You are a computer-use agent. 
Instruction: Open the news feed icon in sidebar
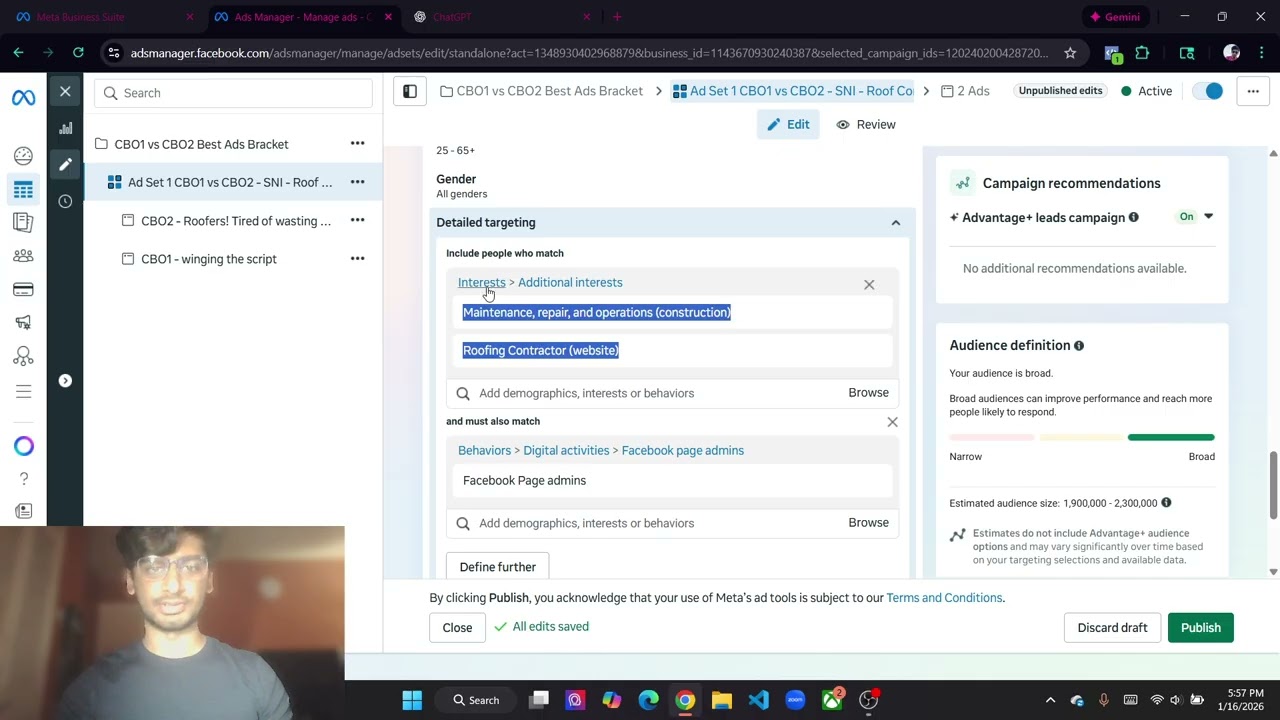click(x=23, y=511)
